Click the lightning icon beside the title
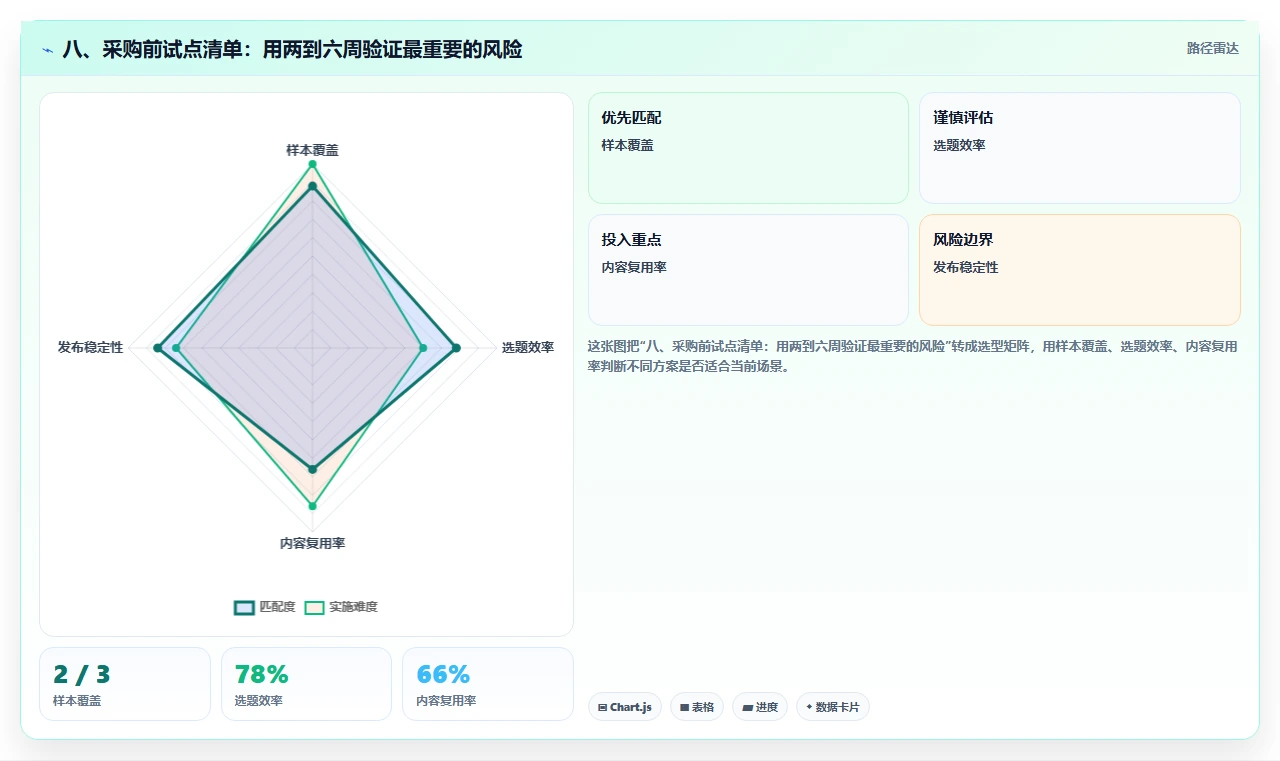1280x761 pixels. pyautogui.click(x=48, y=50)
